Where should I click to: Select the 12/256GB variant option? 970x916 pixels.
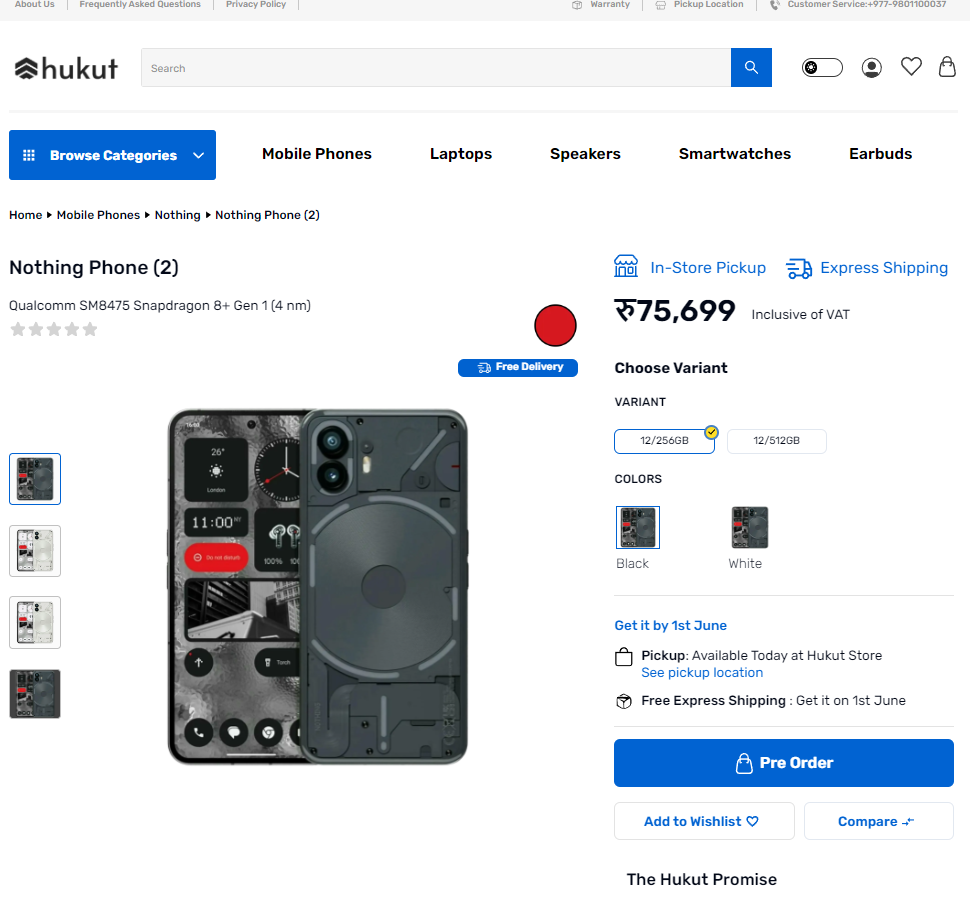tap(665, 441)
